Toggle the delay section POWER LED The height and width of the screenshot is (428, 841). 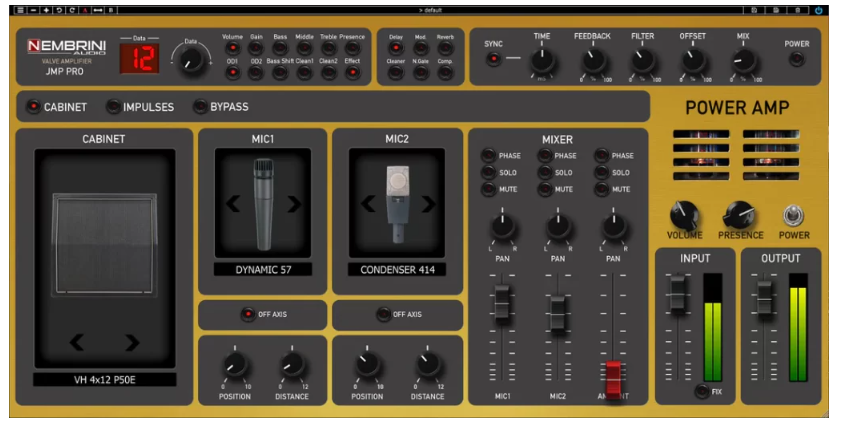[x=797, y=58]
